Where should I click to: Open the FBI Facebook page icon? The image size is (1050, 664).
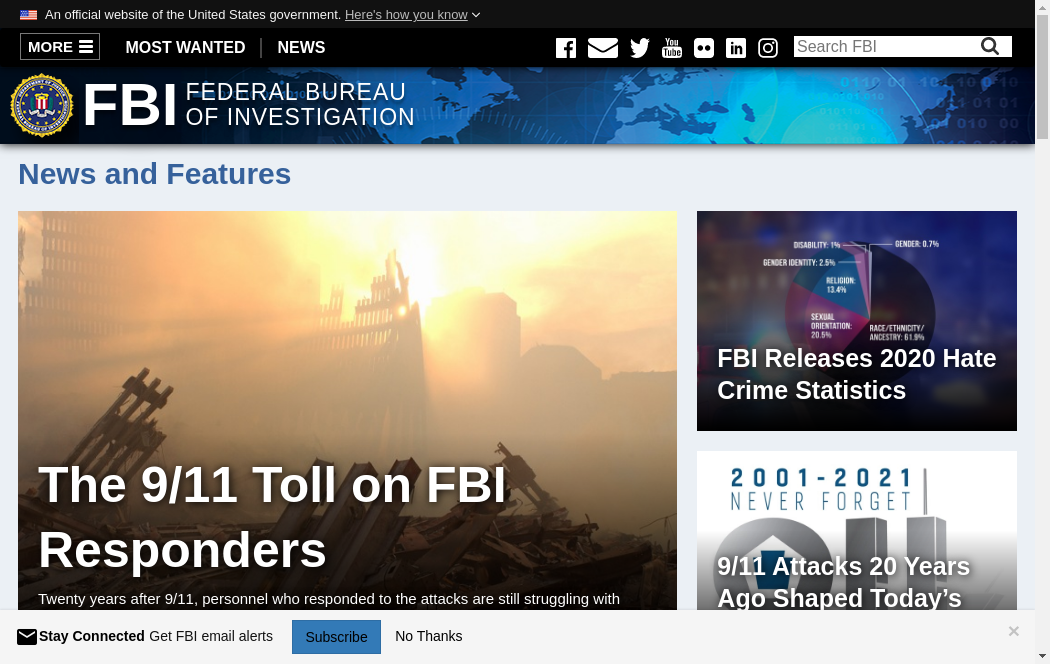566,48
